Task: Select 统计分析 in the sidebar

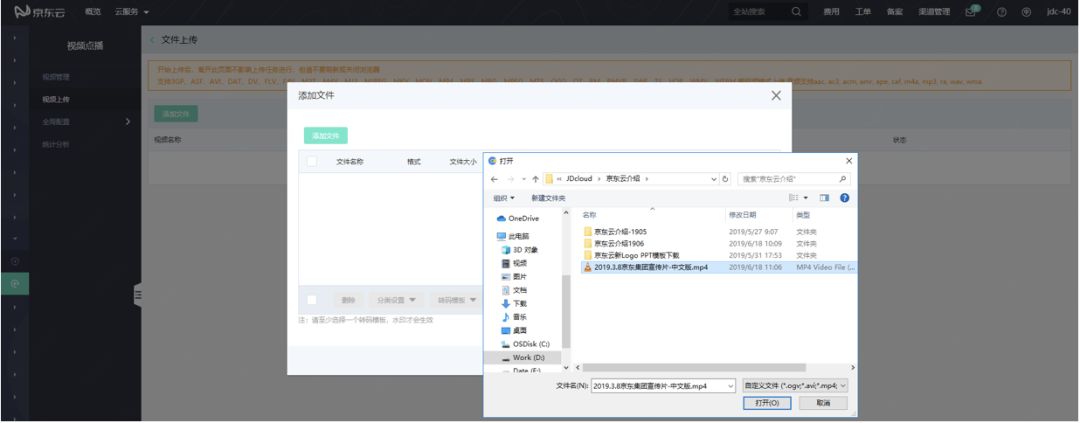Action: pyautogui.click(x=56, y=145)
